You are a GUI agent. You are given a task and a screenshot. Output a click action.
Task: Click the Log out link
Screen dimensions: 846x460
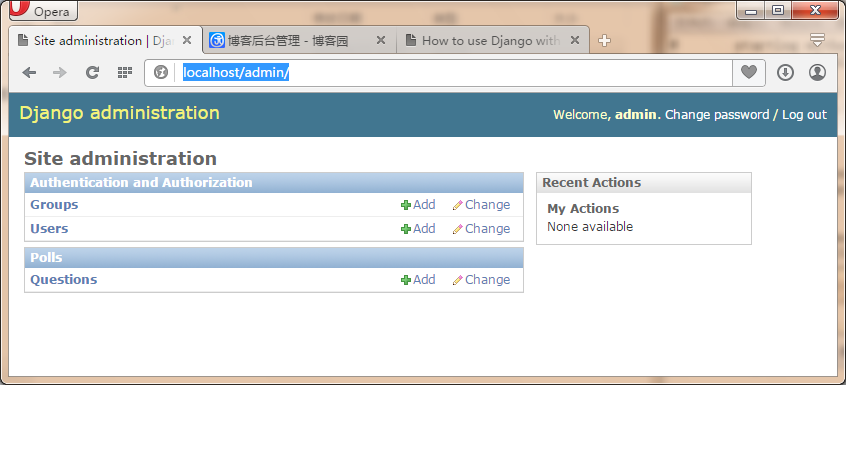804,114
